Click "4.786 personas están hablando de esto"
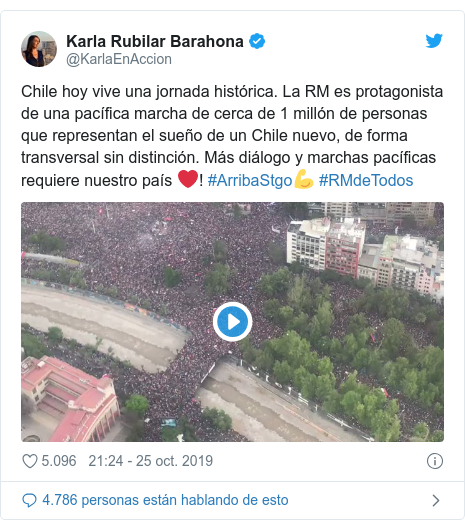The width and height of the screenshot is (465, 530). tap(165, 500)
